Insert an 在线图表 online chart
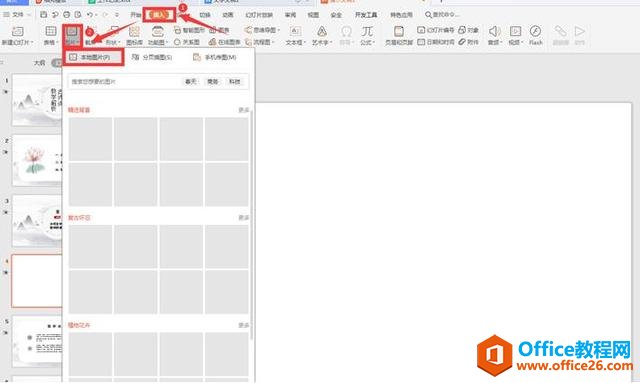640x383 pixels. point(224,42)
